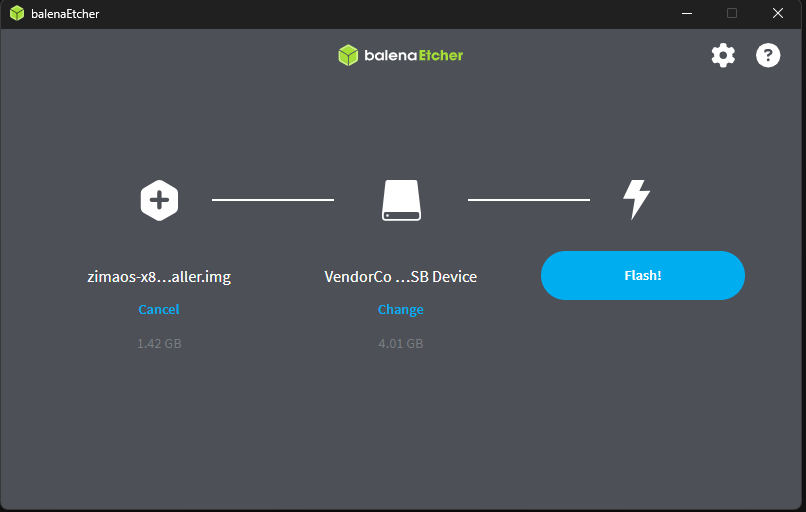
Task: Minimize the balenaEtcher window
Action: [687, 14]
